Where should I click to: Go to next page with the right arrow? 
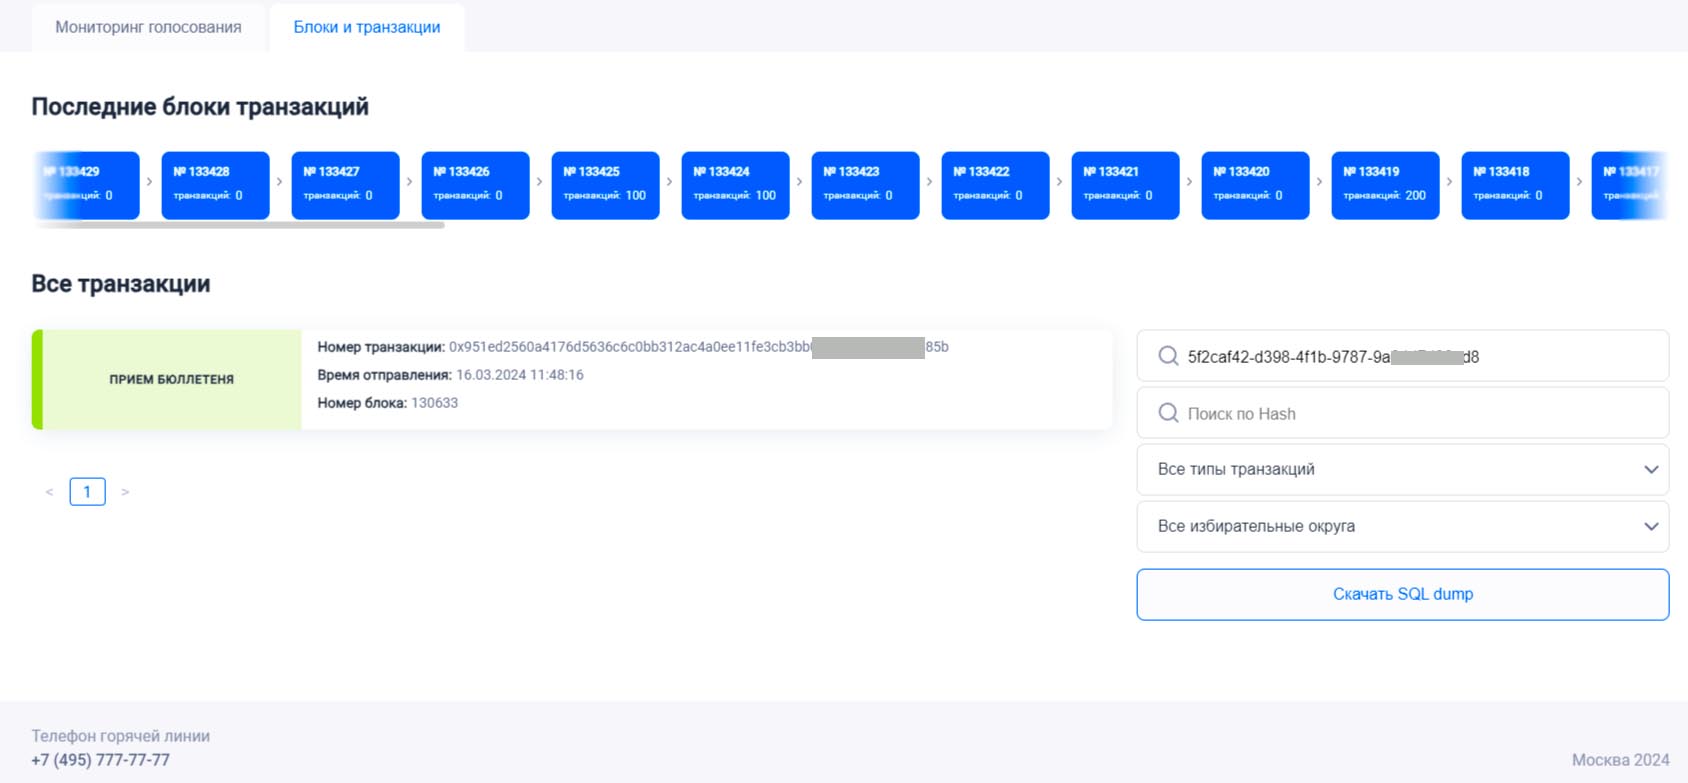125,492
